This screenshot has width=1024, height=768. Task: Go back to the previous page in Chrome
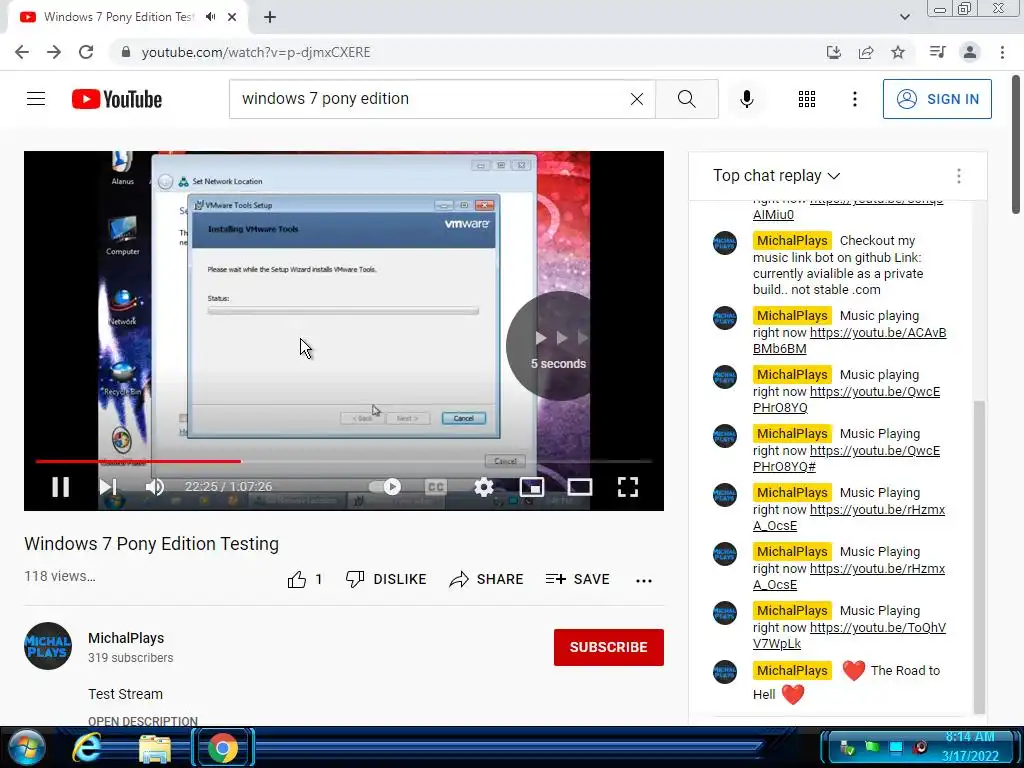coord(22,52)
